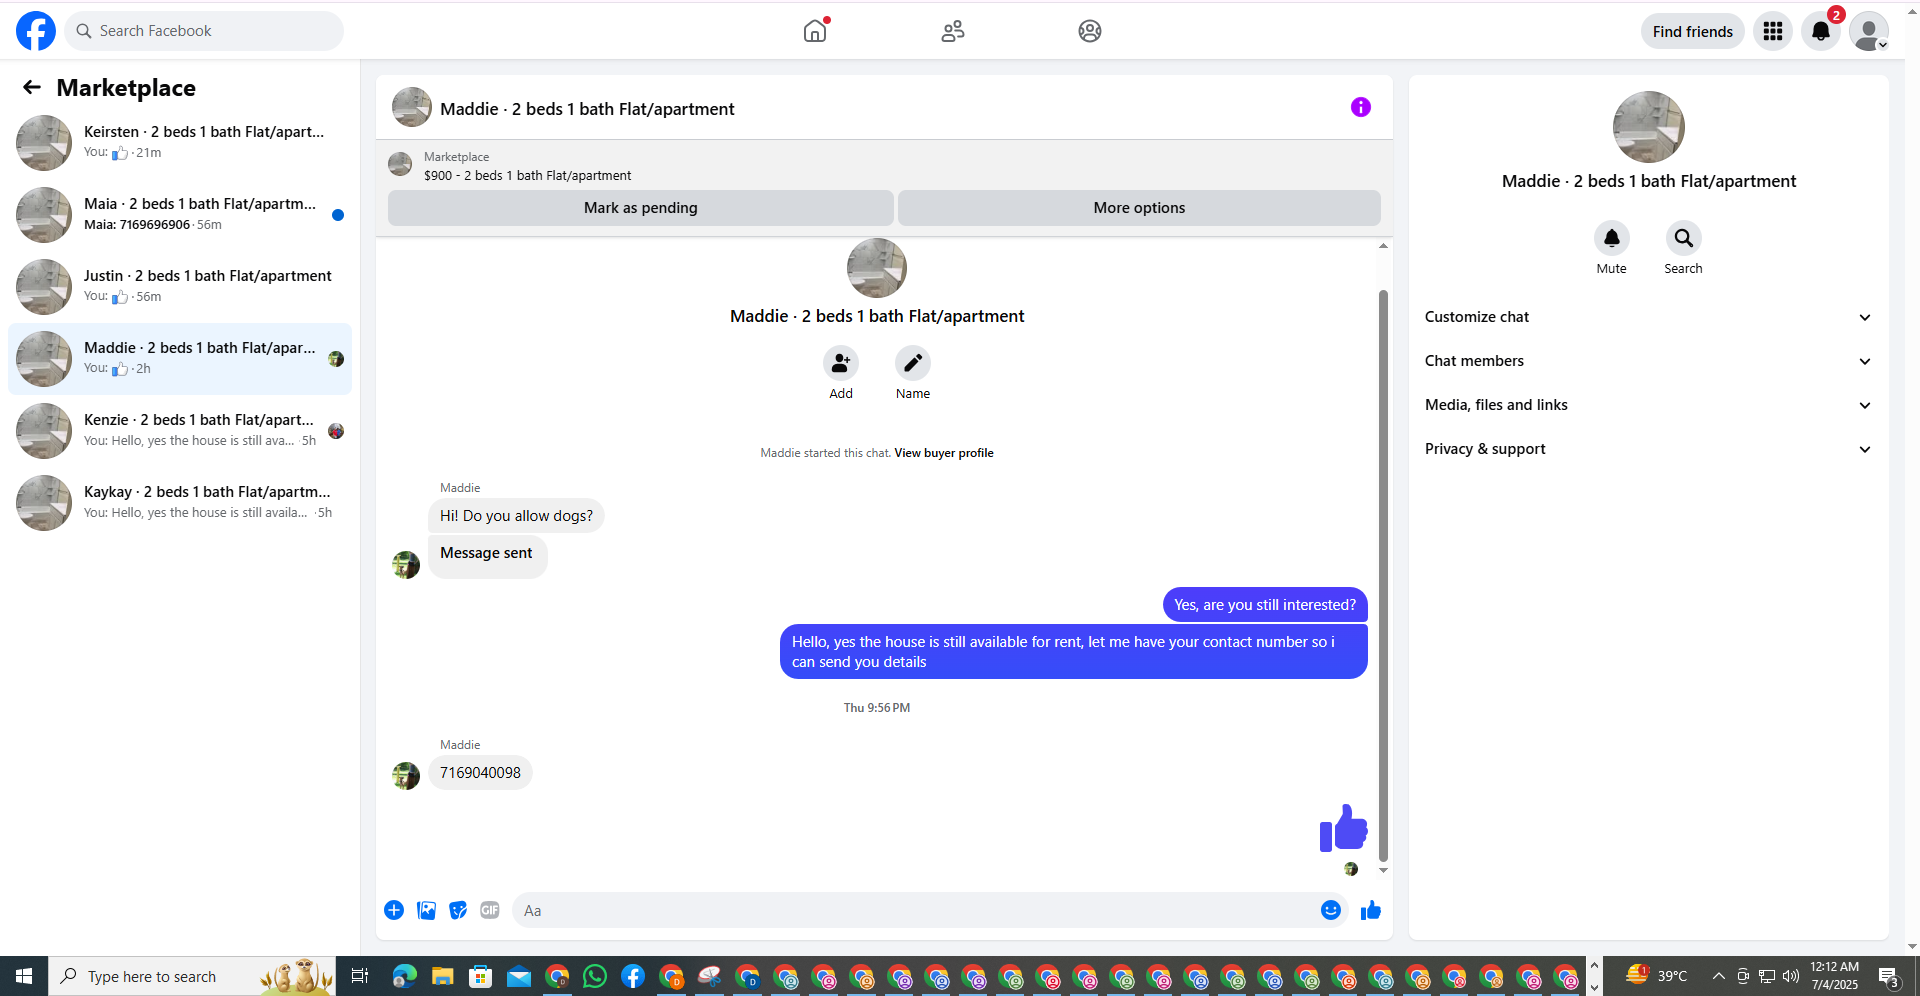
Task: Click the phone number message 7169040098
Action: [480, 773]
